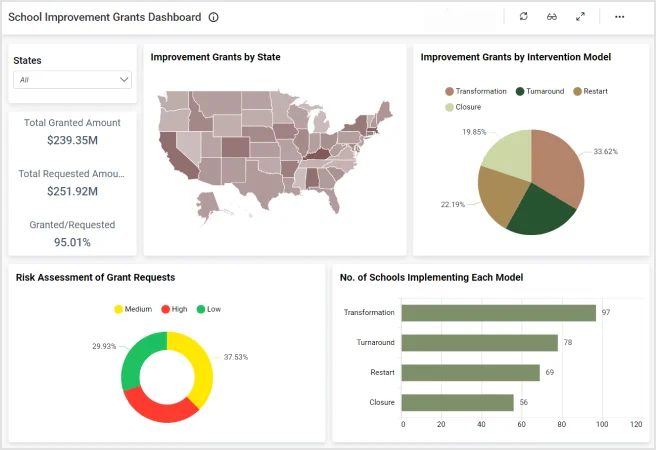Hide the Closure legend series

click(x=462, y=107)
